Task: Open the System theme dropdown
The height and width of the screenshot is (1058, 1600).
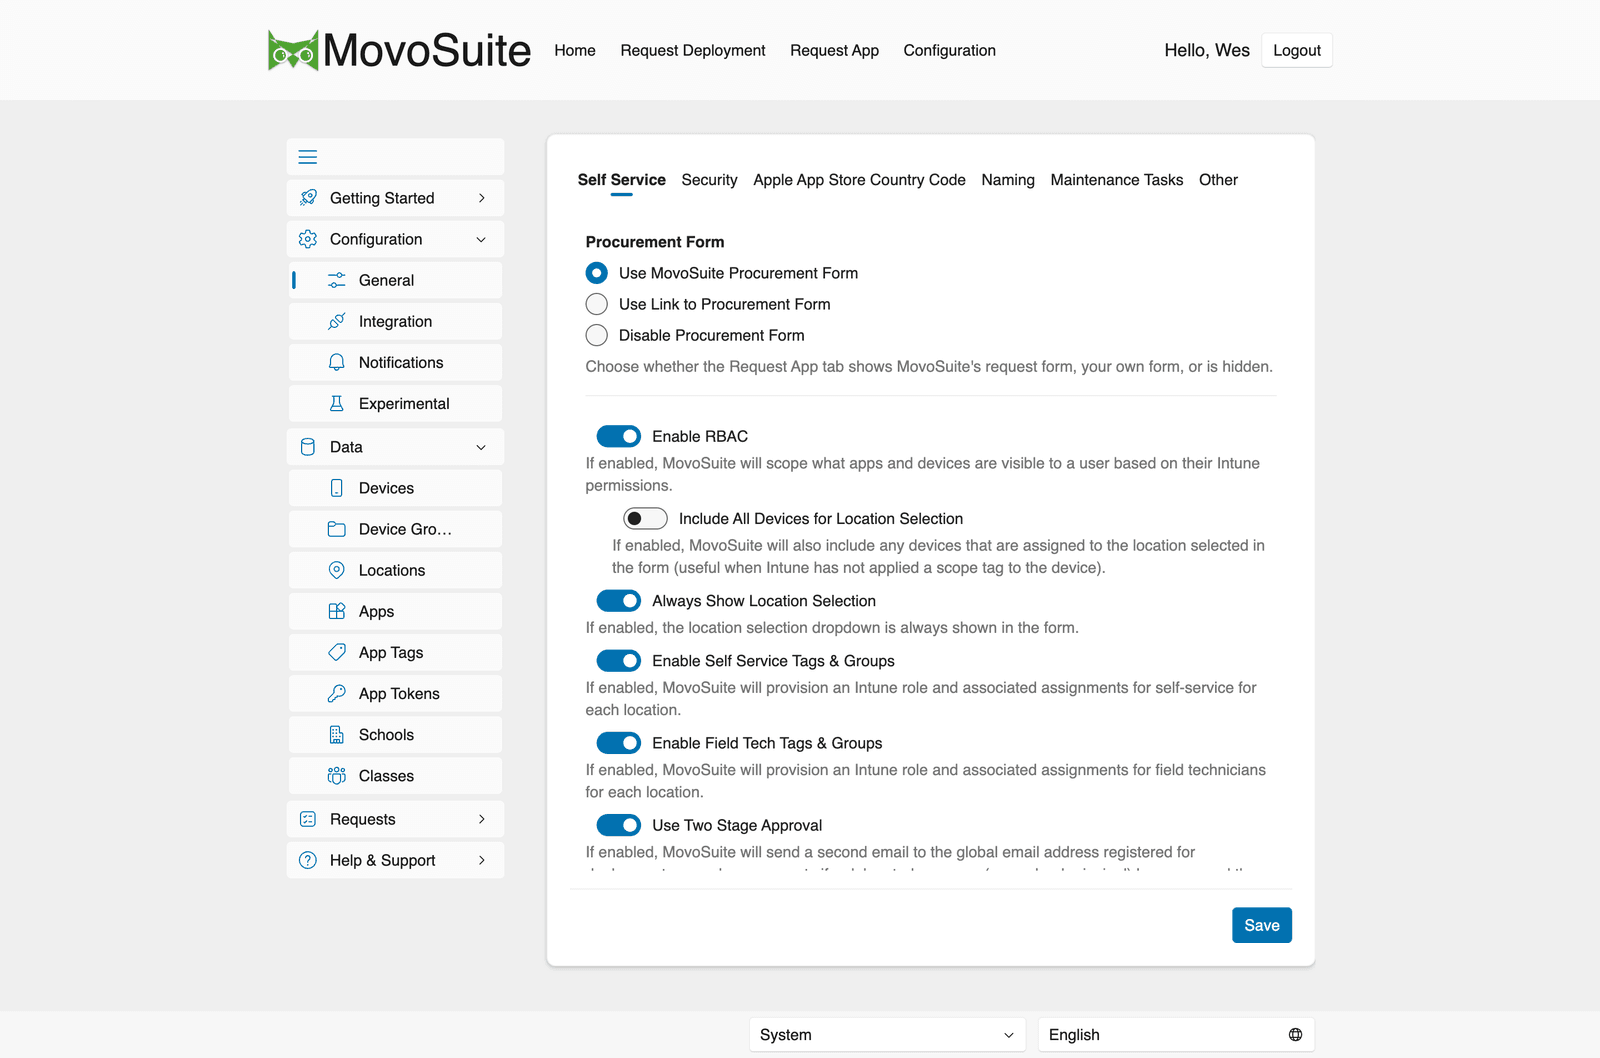Action: coord(888,1035)
